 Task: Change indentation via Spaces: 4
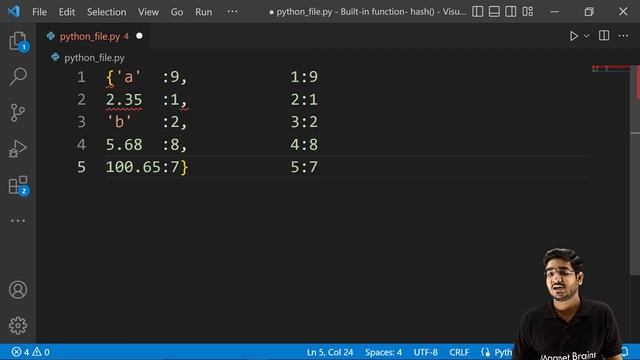[383, 352]
